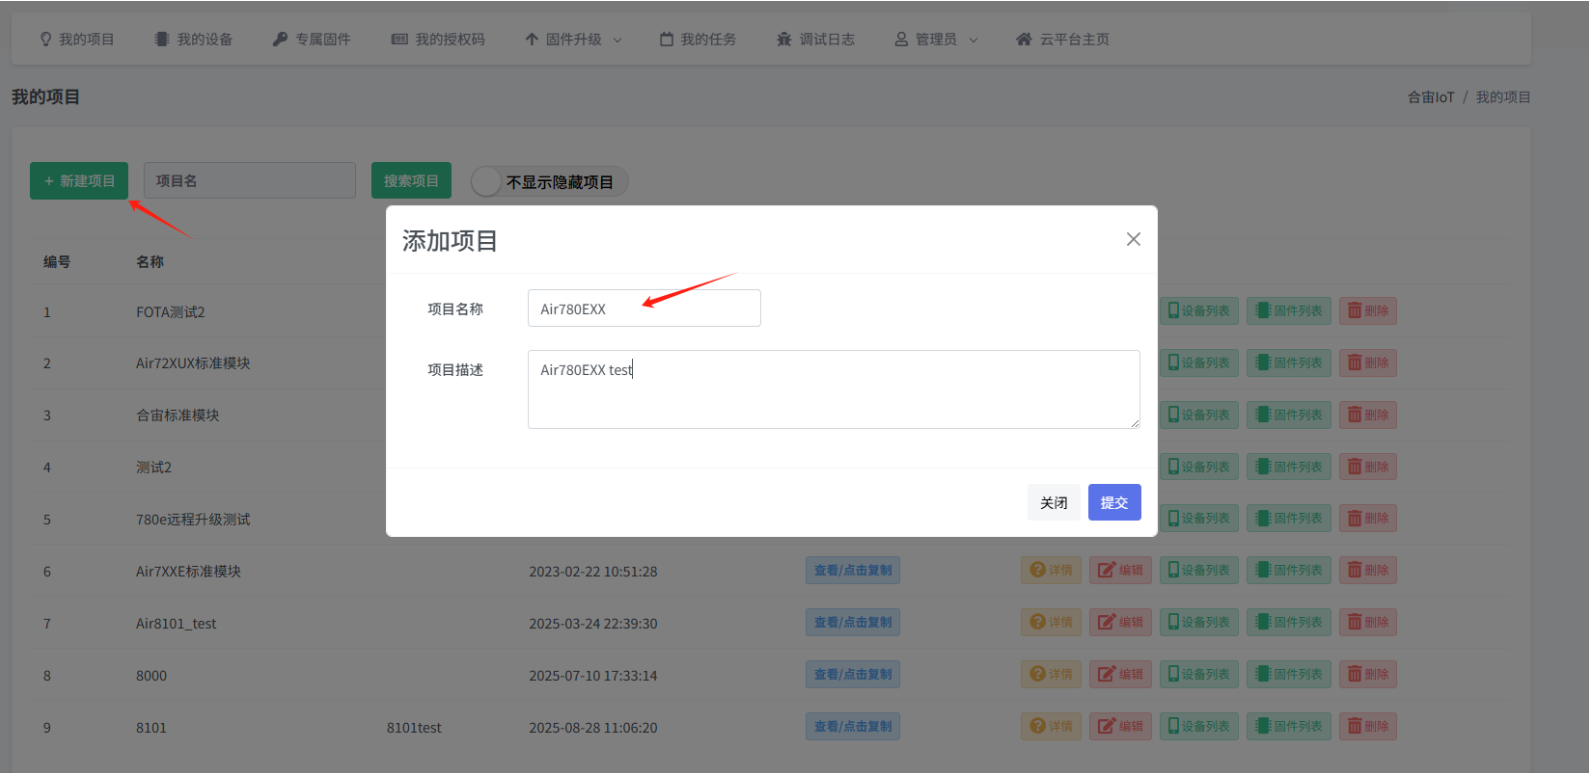Click the lightbulb icon beside 我的项目

click(x=45, y=39)
